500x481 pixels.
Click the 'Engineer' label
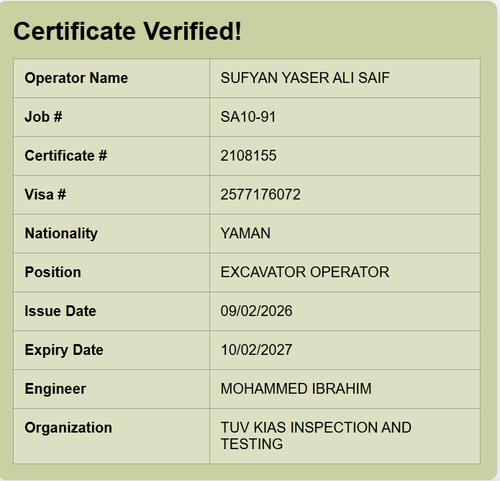[55, 389]
